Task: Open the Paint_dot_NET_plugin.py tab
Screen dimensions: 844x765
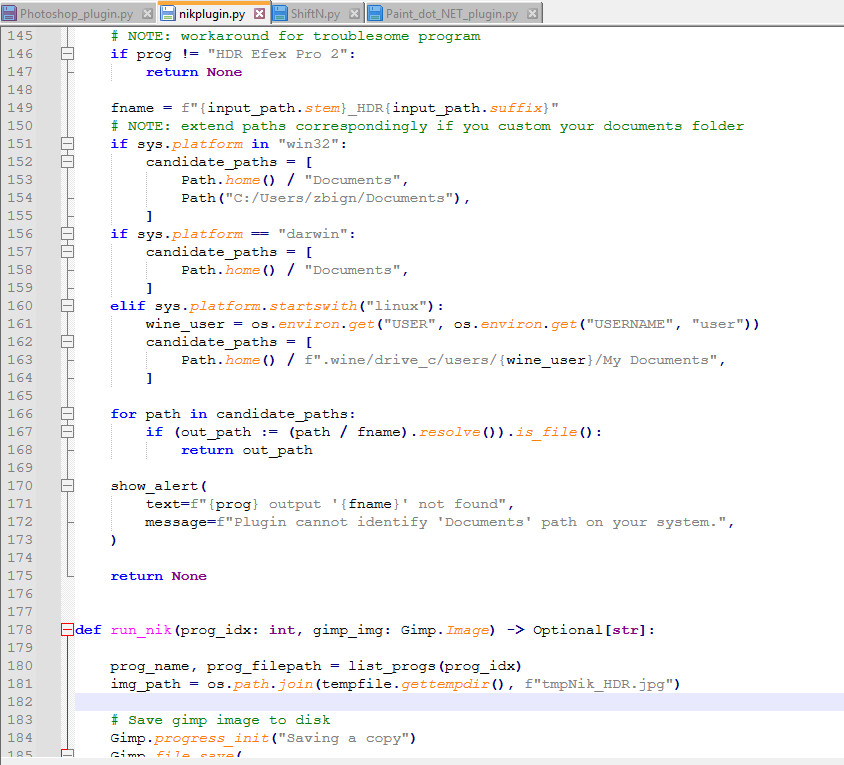Action: 451,14
